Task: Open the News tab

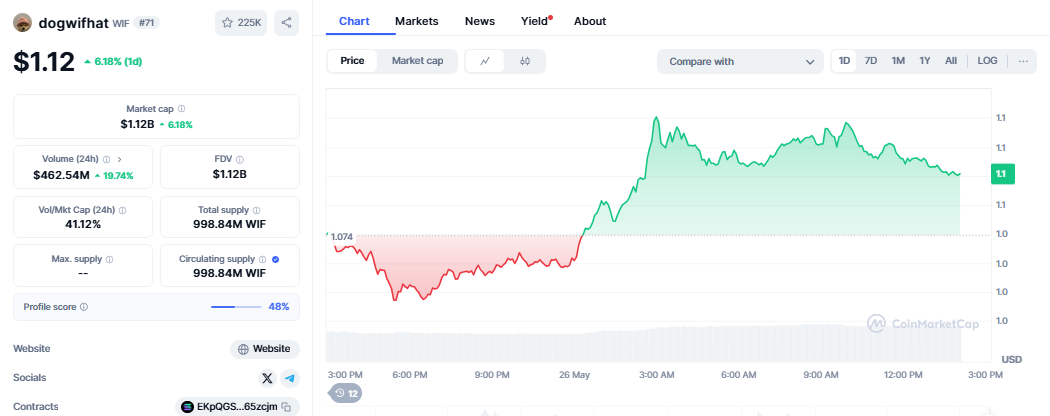Action: [x=480, y=21]
